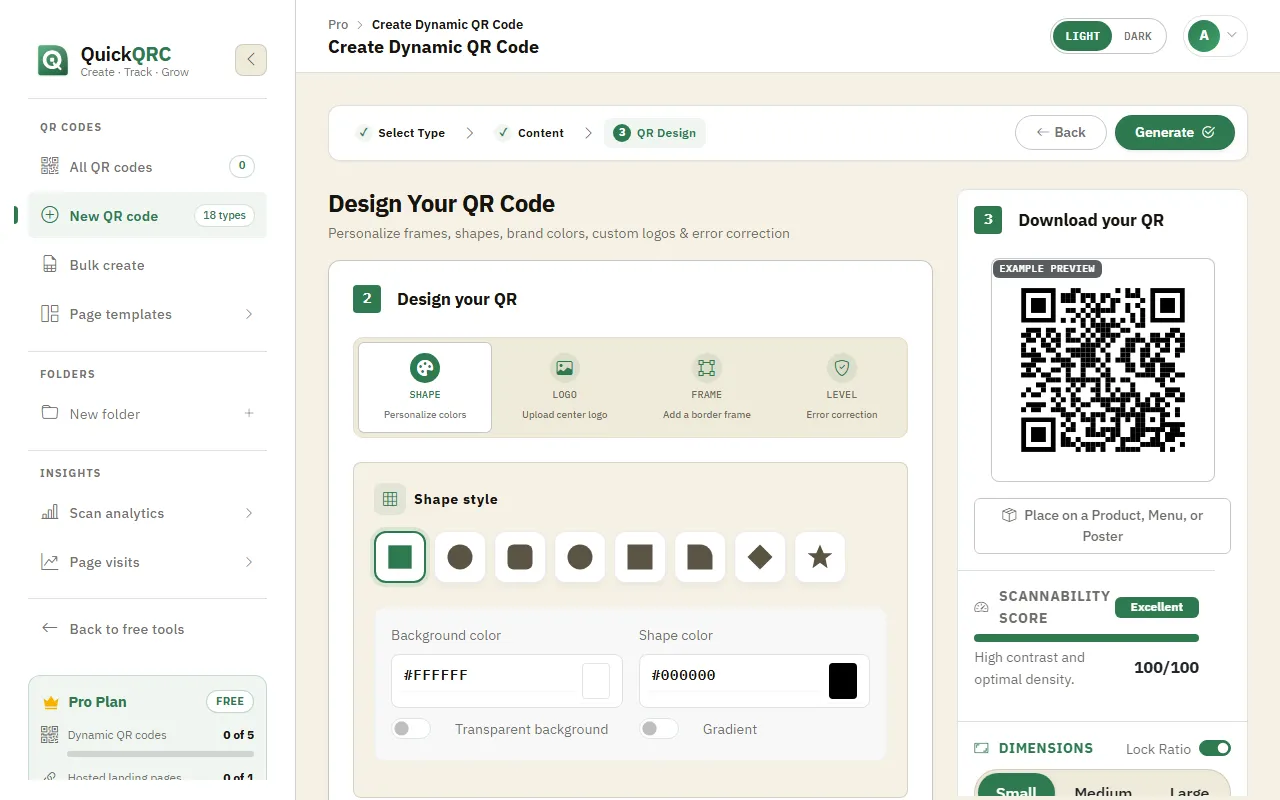This screenshot has height=800, width=1280.
Task: Open the black shape color swatch
Action: [843, 681]
